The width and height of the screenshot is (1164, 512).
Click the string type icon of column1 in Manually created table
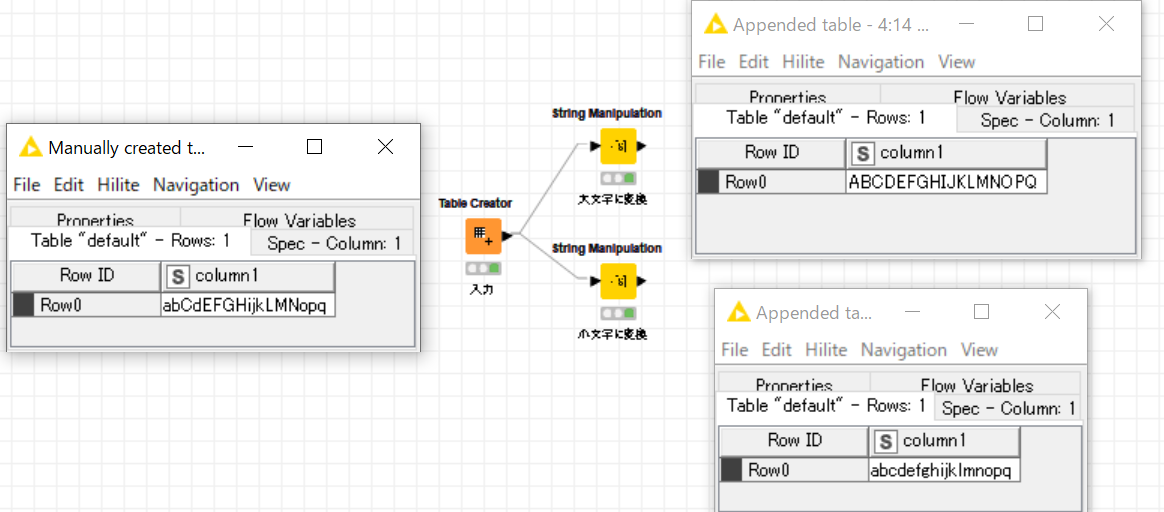(177, 277)
